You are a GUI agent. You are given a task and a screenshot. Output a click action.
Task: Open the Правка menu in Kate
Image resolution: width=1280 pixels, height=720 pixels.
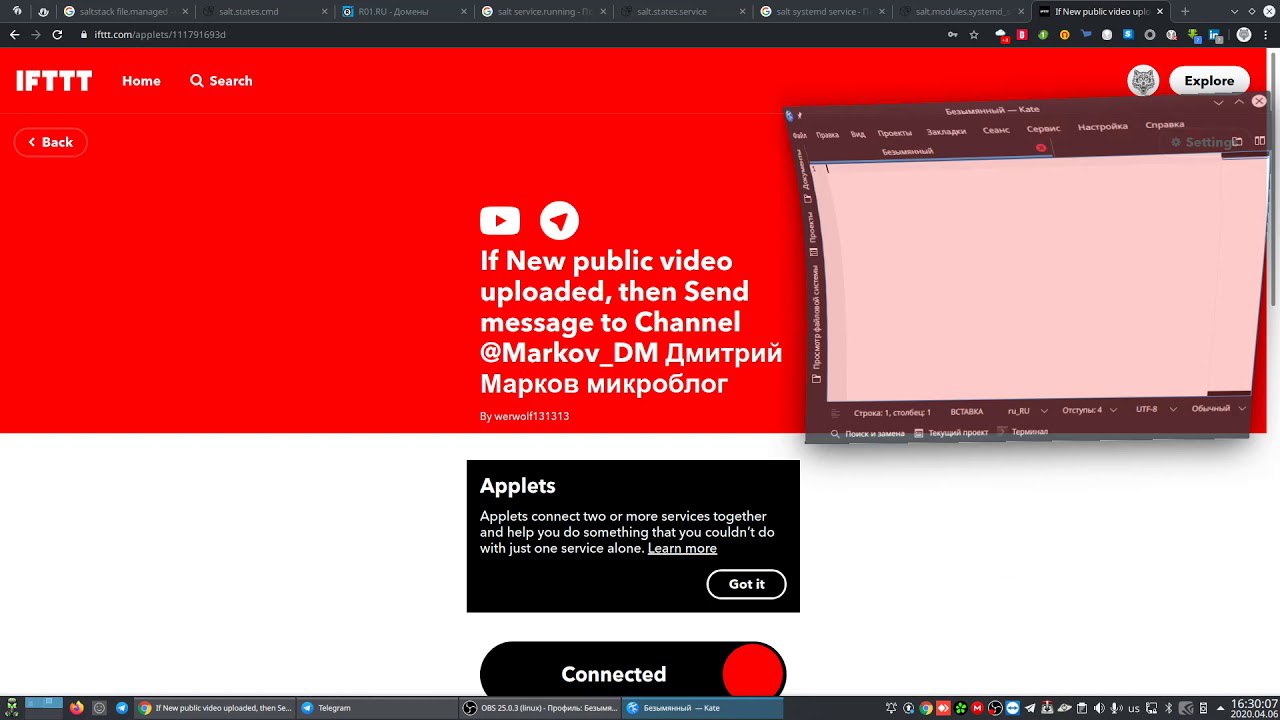[x=827, y=134]
